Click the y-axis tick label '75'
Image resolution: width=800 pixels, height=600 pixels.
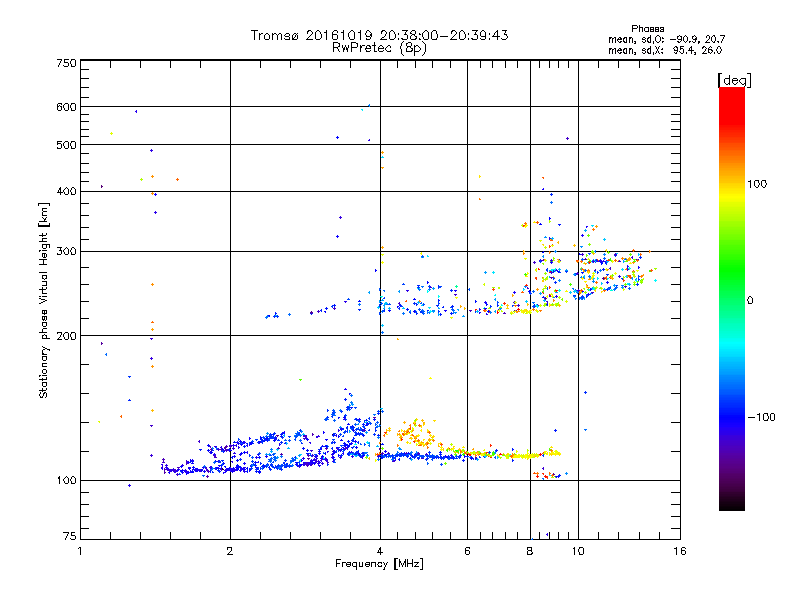pos(70,536)
